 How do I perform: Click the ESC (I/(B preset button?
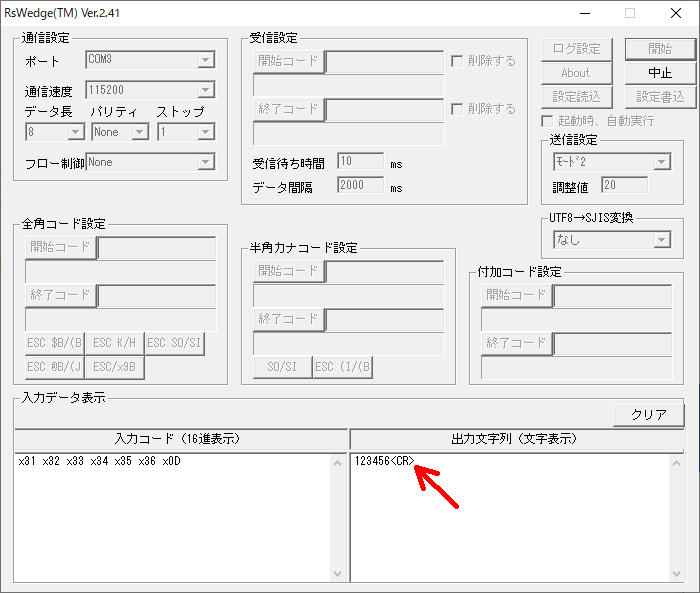[x=342, y=367]
